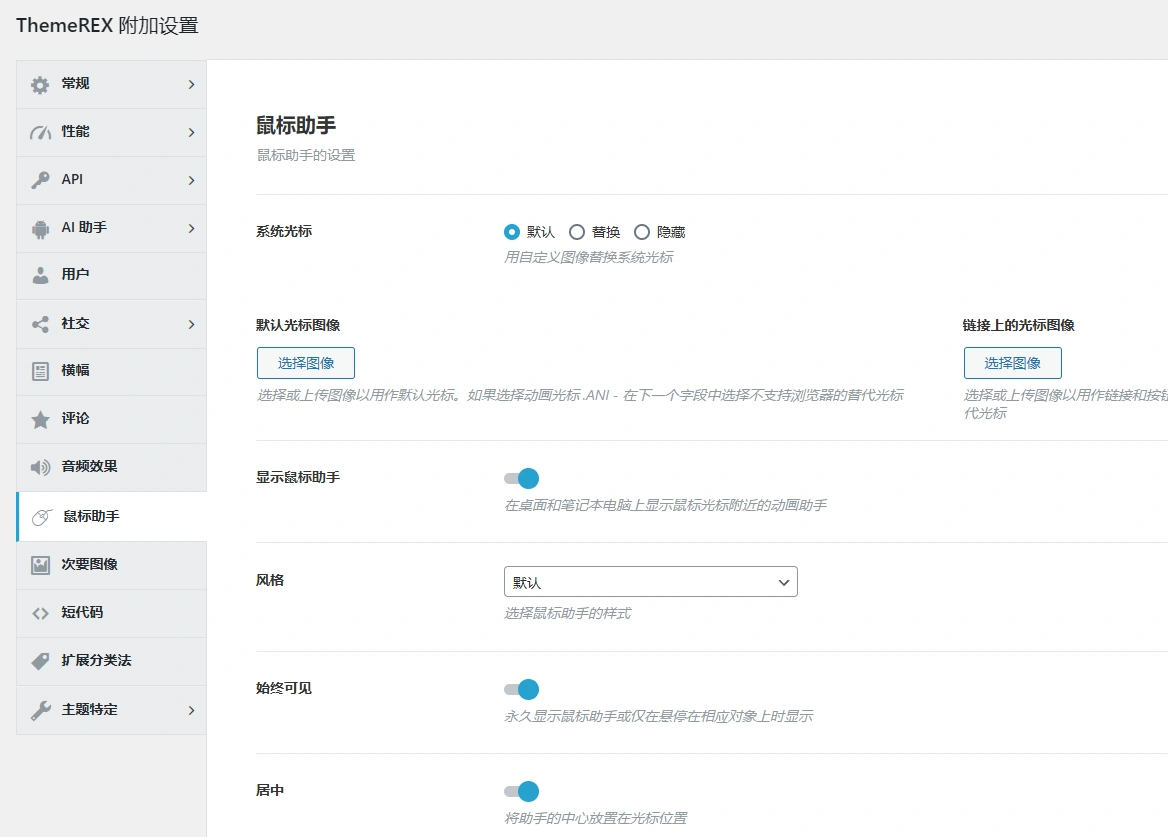Select the API key icon in sidebar

coord(40,180)
